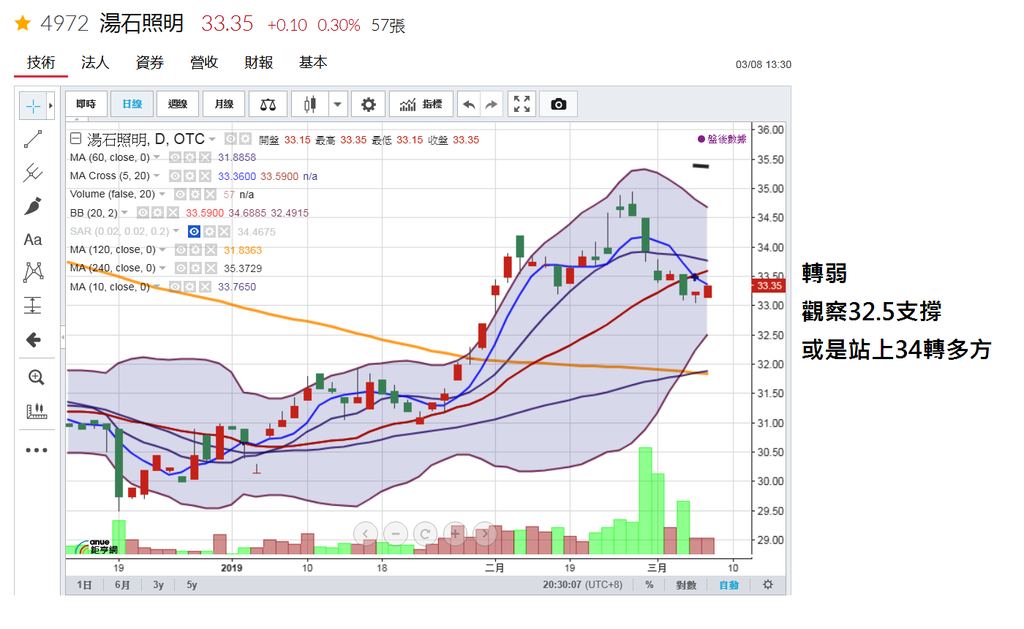The image size is (1024, 629).
Task: Show the hidden SAR indicator
Action: point(195,231)
